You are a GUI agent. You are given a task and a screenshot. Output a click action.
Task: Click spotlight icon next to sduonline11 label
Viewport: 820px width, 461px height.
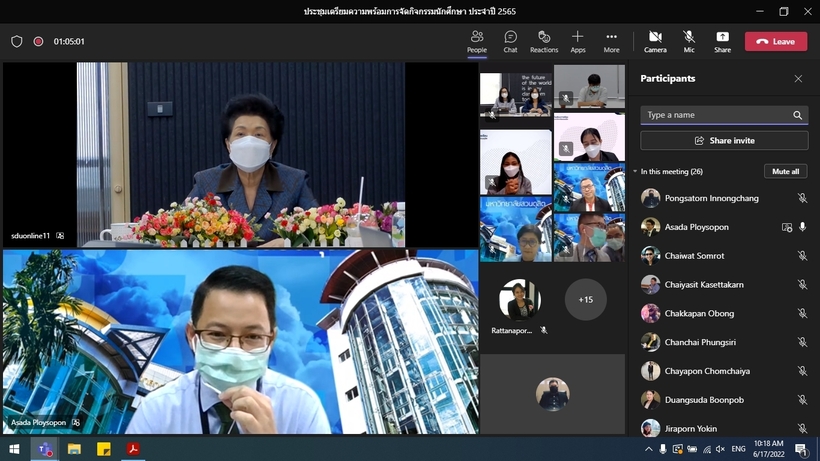pos(60,236)
